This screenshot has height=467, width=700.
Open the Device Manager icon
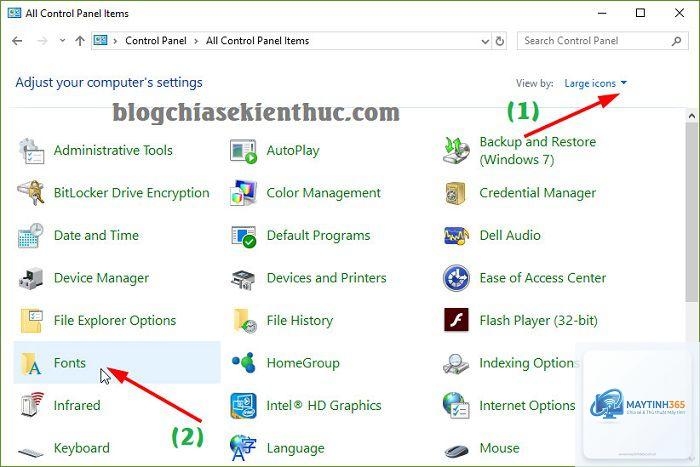click(x=31, y=278)
